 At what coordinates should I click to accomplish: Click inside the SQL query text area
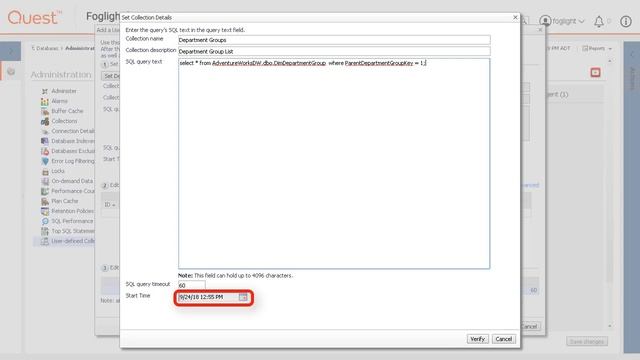click(x=334, y=163)
